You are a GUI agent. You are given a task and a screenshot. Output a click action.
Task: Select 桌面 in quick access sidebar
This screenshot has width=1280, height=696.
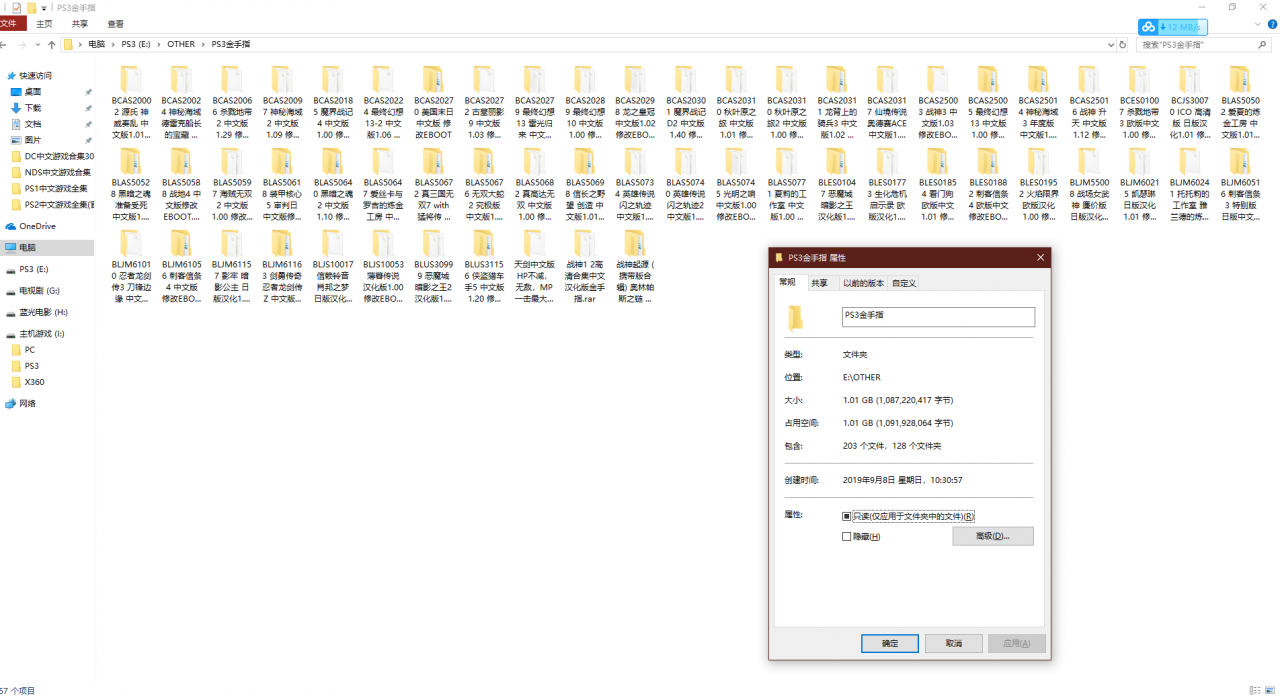[33, 91]
